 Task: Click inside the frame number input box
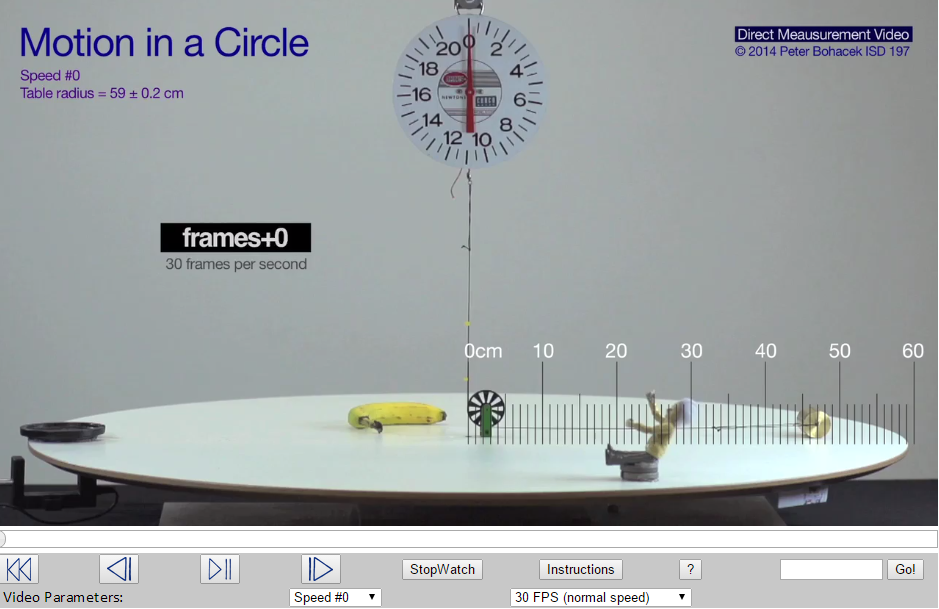click(830, 569)
